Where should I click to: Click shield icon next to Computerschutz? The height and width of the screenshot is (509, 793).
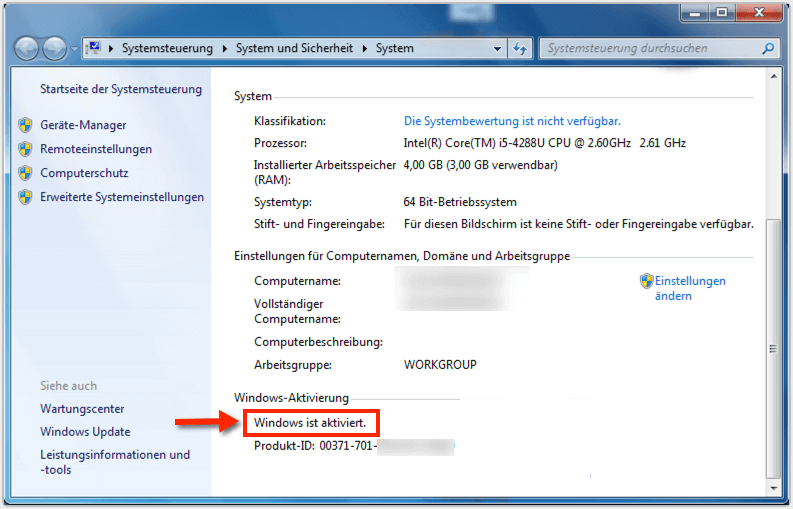(x=25, y=173)
